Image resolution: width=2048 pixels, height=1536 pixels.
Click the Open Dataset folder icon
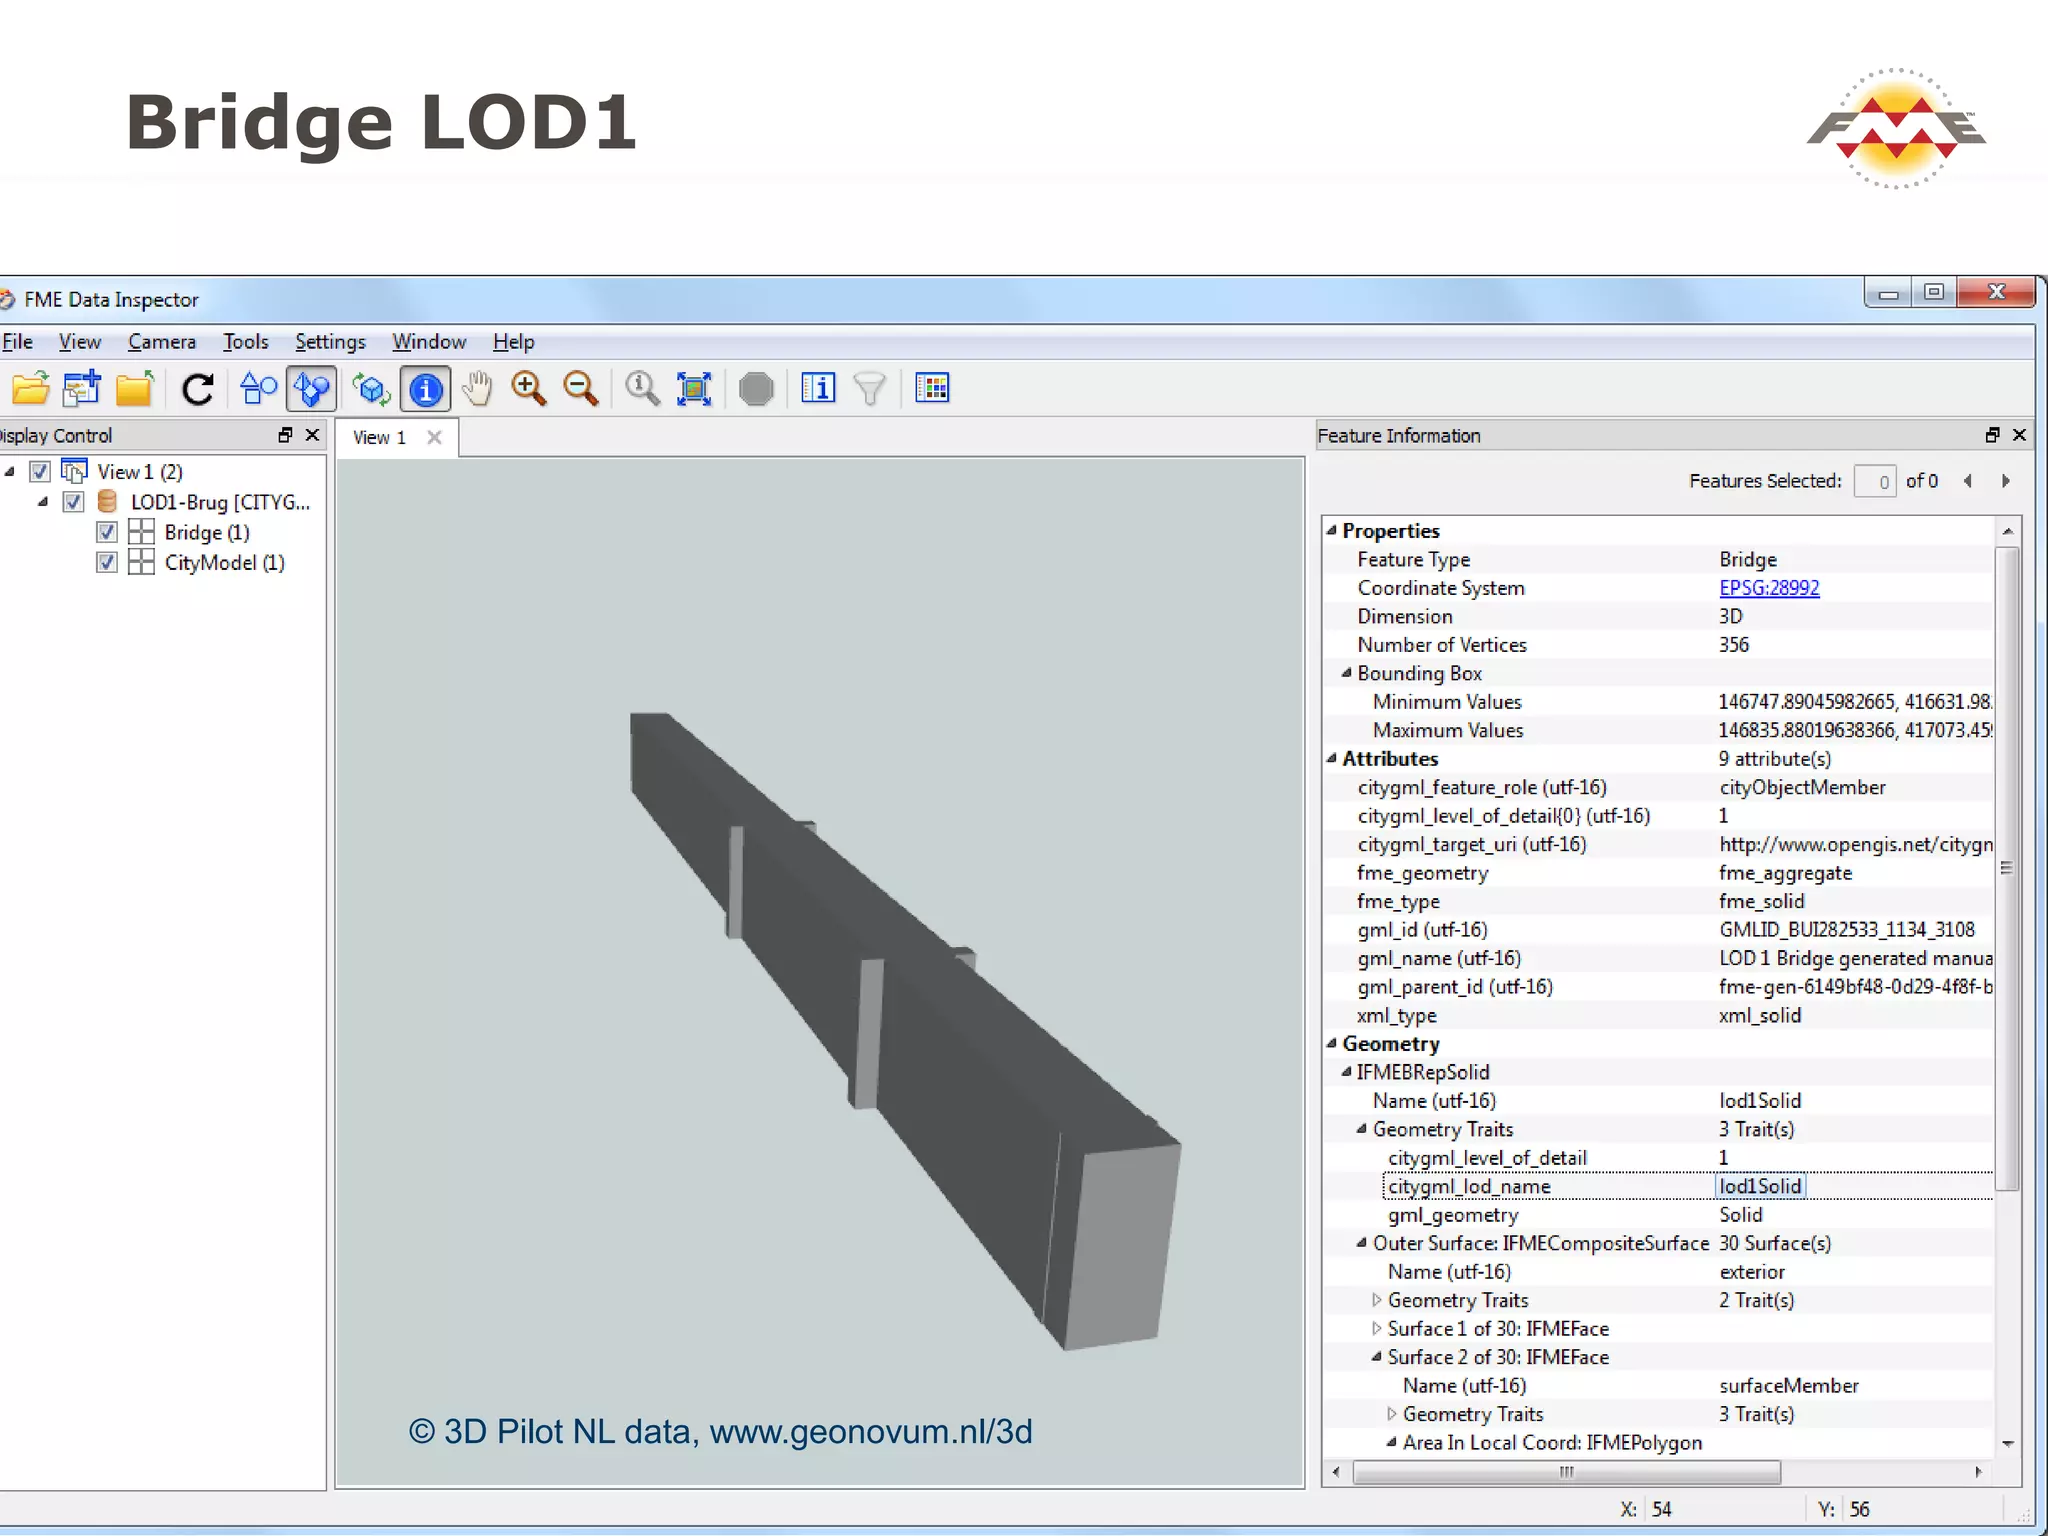tap(30, 388)
